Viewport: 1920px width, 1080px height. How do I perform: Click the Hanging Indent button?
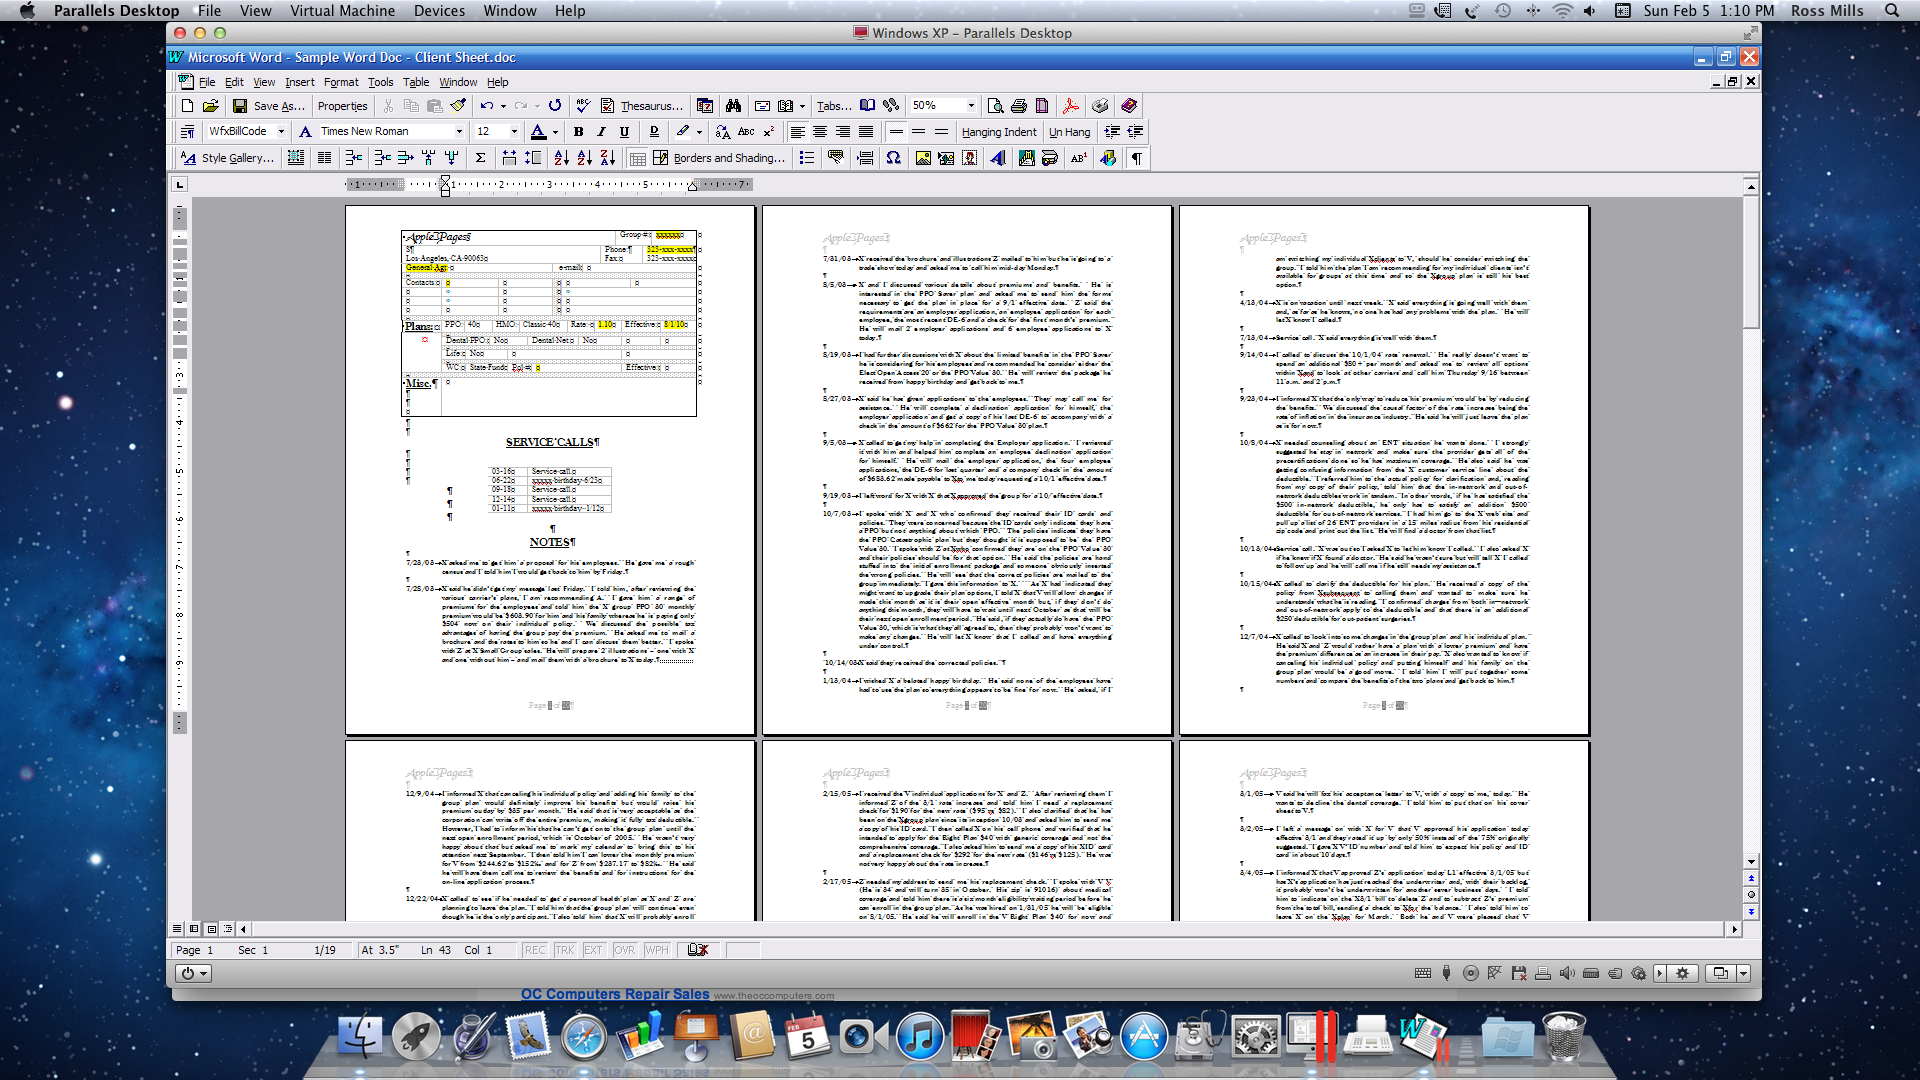coord(998,131)
